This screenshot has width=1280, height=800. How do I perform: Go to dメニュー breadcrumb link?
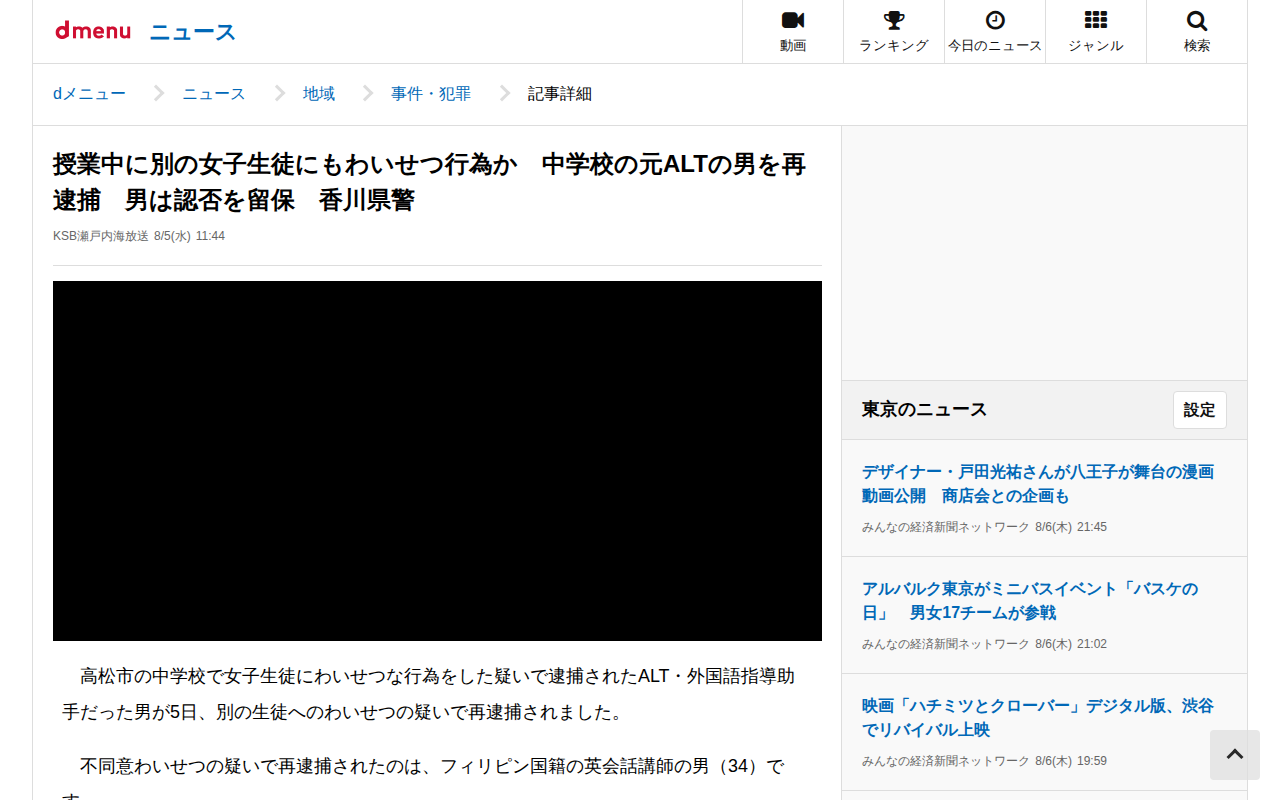(89, 94)
